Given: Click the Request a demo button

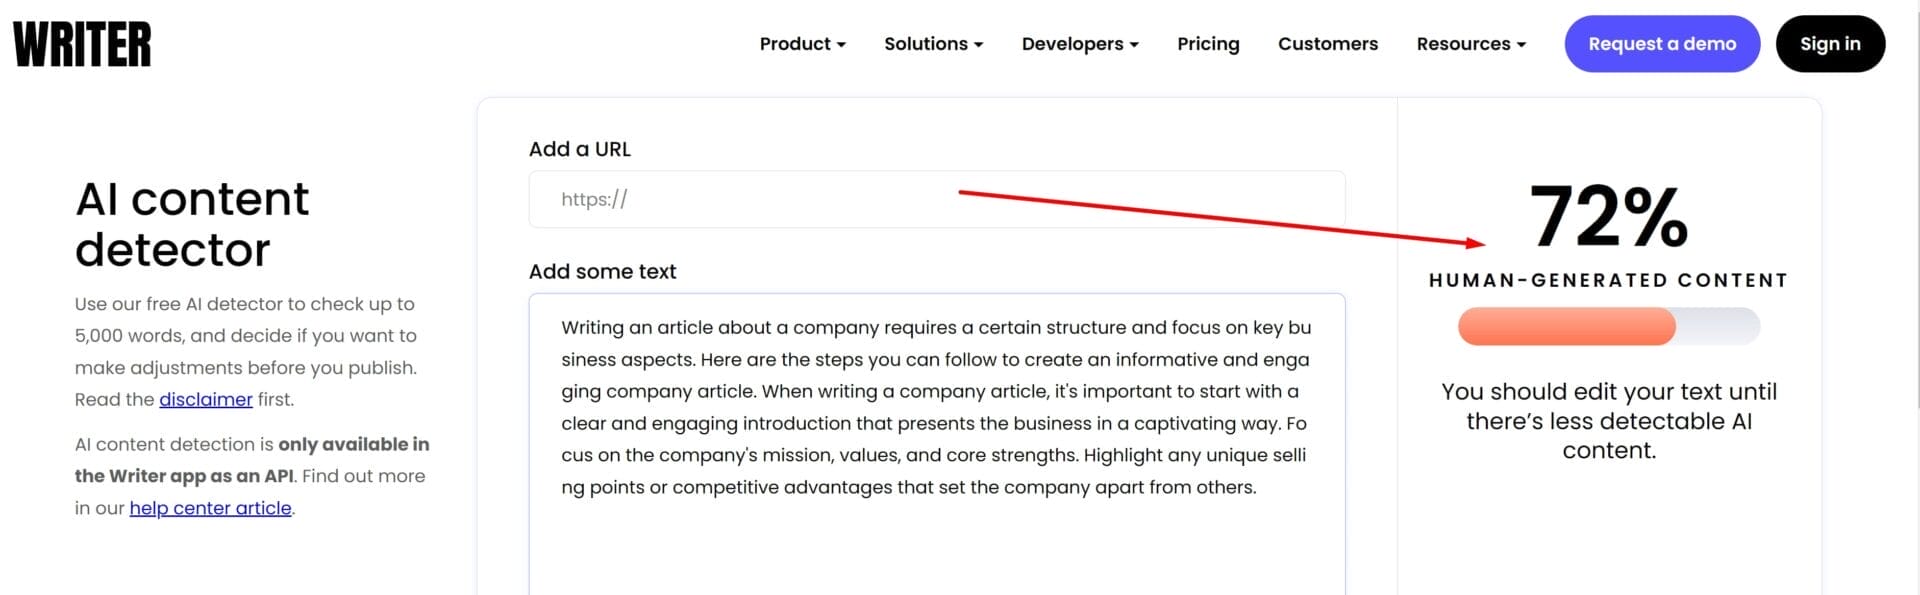Looking at the screenshot, I should (1661, 44).
